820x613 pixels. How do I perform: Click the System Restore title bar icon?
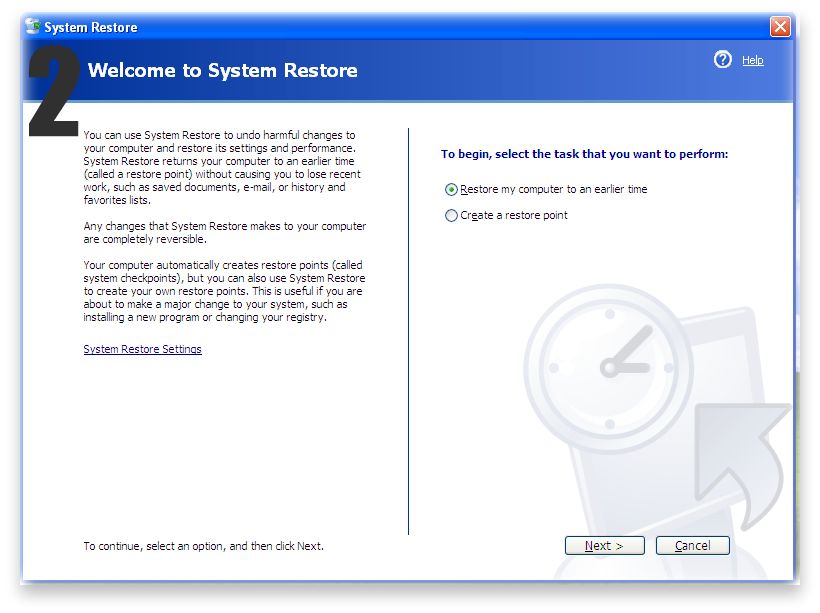(x=32, y=27)
